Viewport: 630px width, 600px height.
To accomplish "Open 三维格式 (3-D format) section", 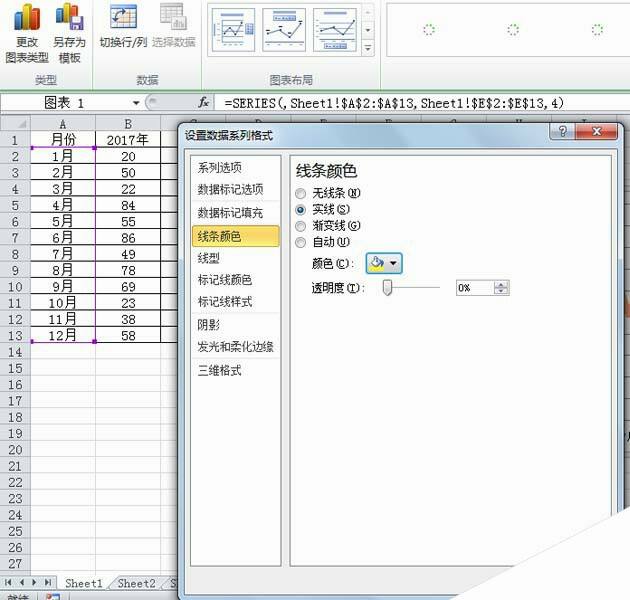I will coord(235,370).
